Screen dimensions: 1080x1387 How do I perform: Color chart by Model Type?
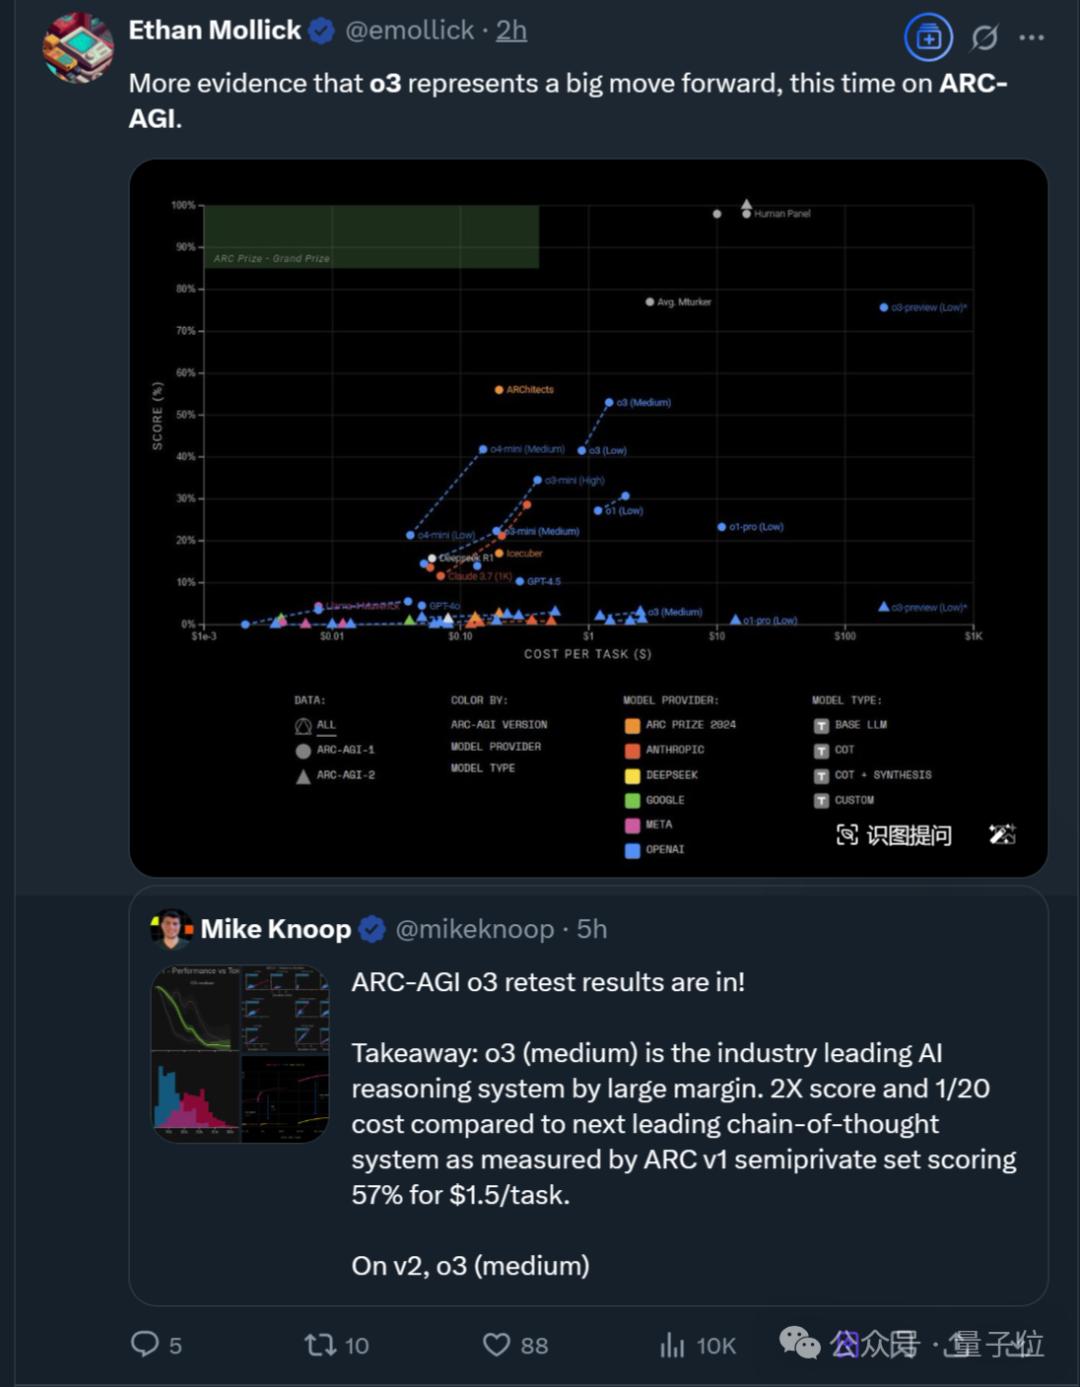pyautogui.click(x=483, y=768)
